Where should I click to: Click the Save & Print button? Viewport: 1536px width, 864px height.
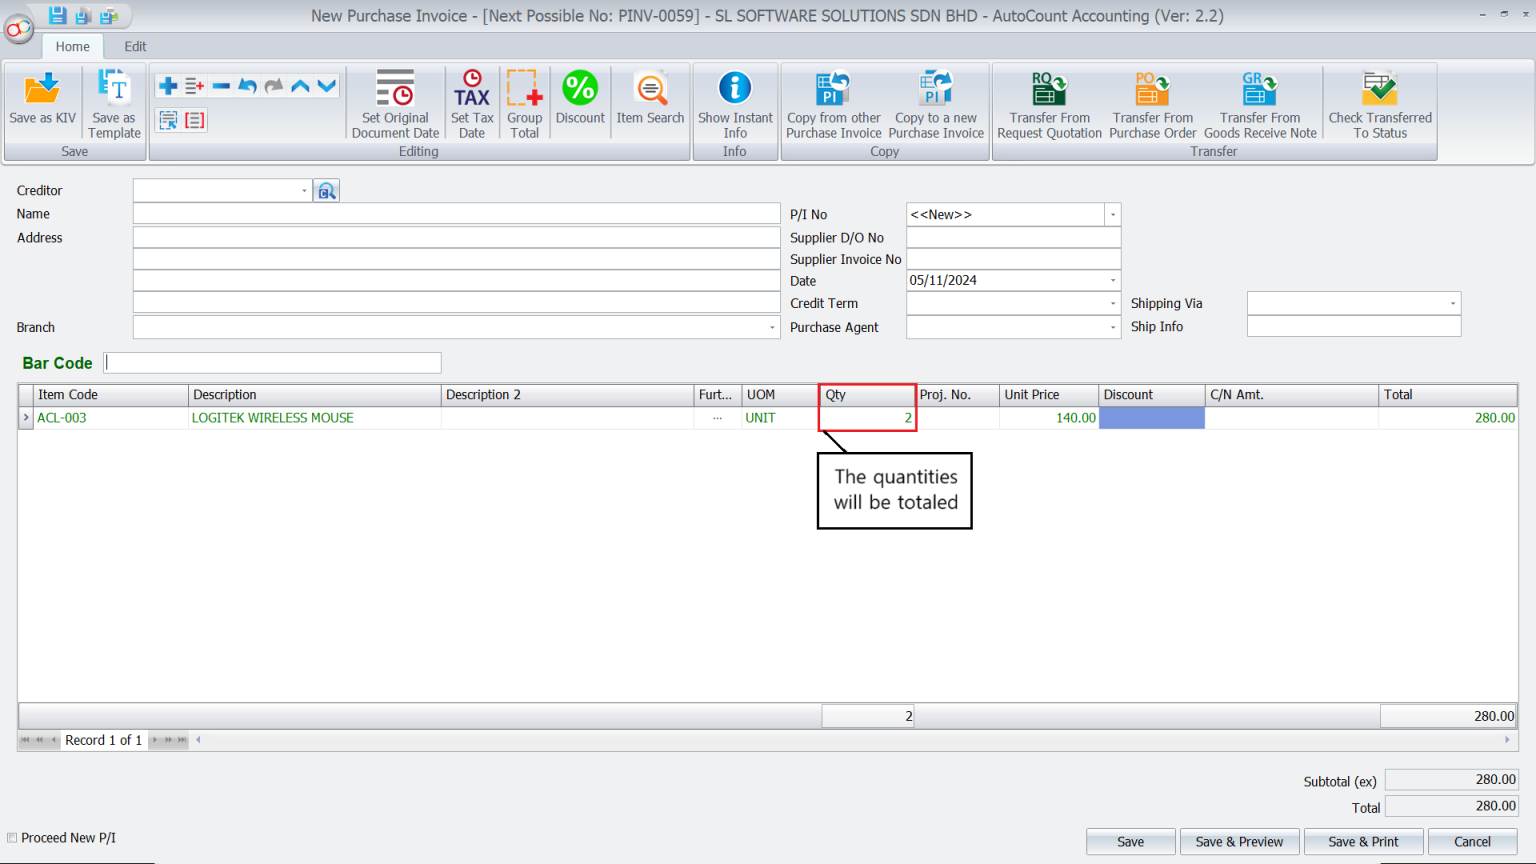click(1363, 841)
